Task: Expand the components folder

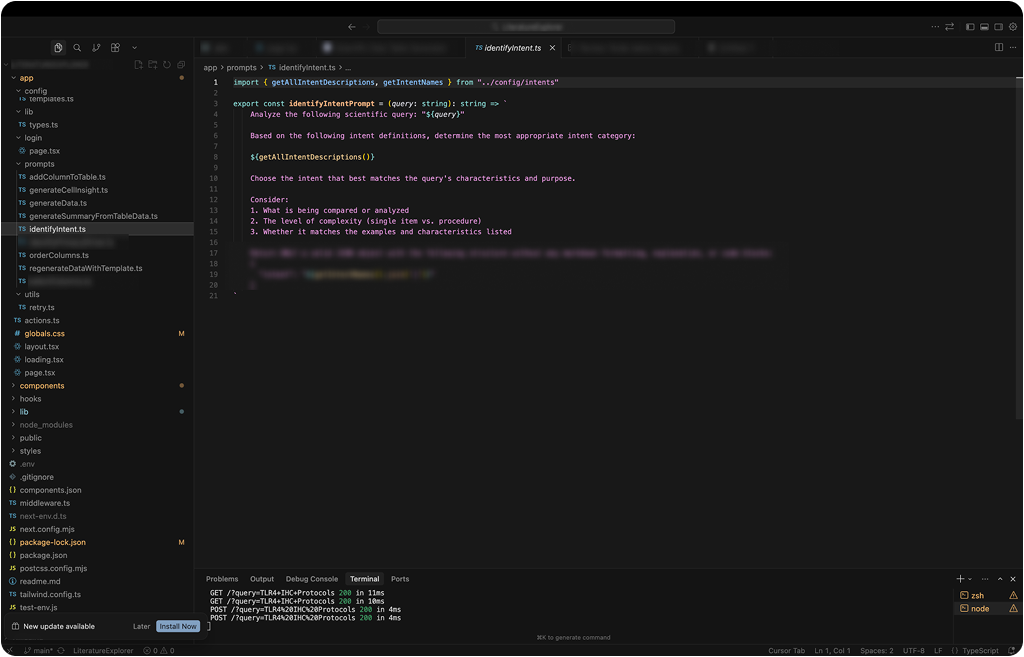Action: click(42, 385)
